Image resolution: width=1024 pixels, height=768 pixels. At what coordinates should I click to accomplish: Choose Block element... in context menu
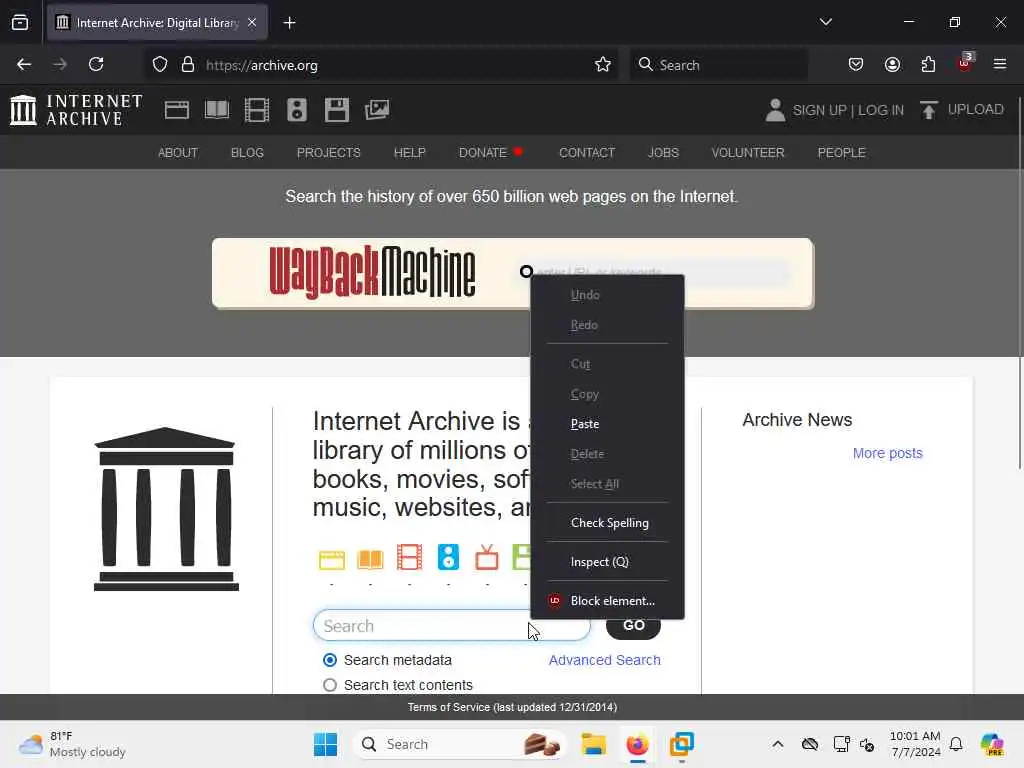pyautogui.click(x=607, y=601)
